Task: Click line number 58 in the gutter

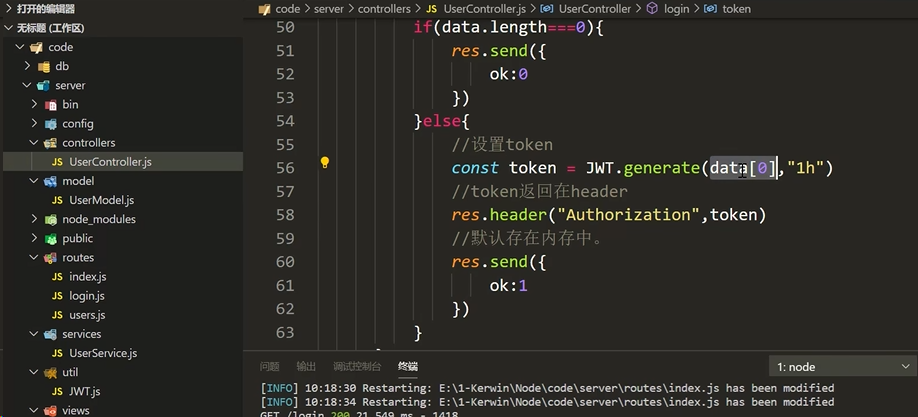Action: coord(285,215)
